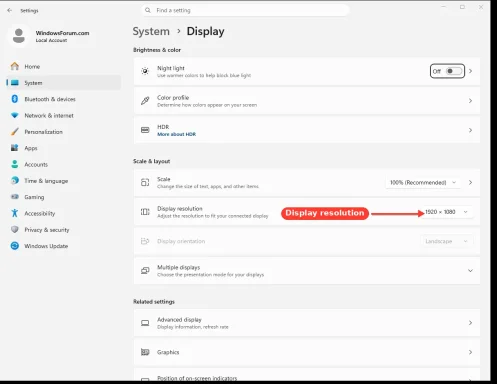Open the Display orientation Landscape dropdown
Screen dimensions: 497x384
(446, 241)
